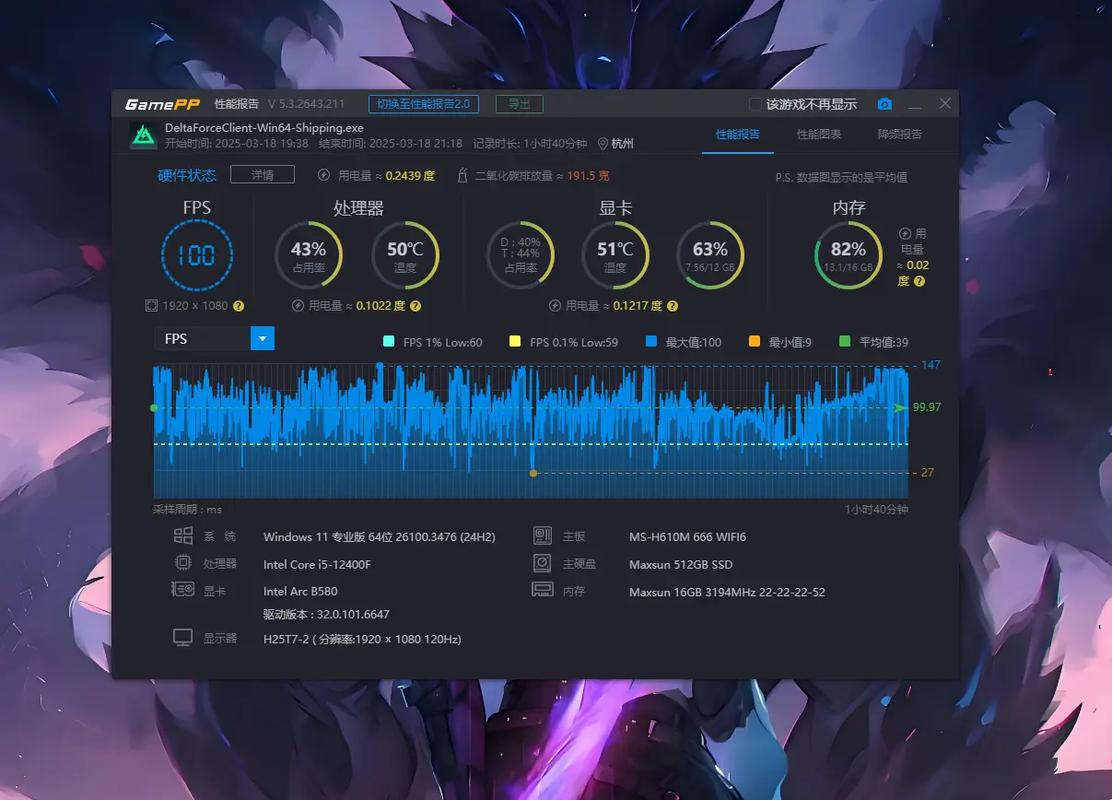This screenshot has height=800, width=1112.
Task: Click the CO2 emission bottle icon
Action: 462,175
